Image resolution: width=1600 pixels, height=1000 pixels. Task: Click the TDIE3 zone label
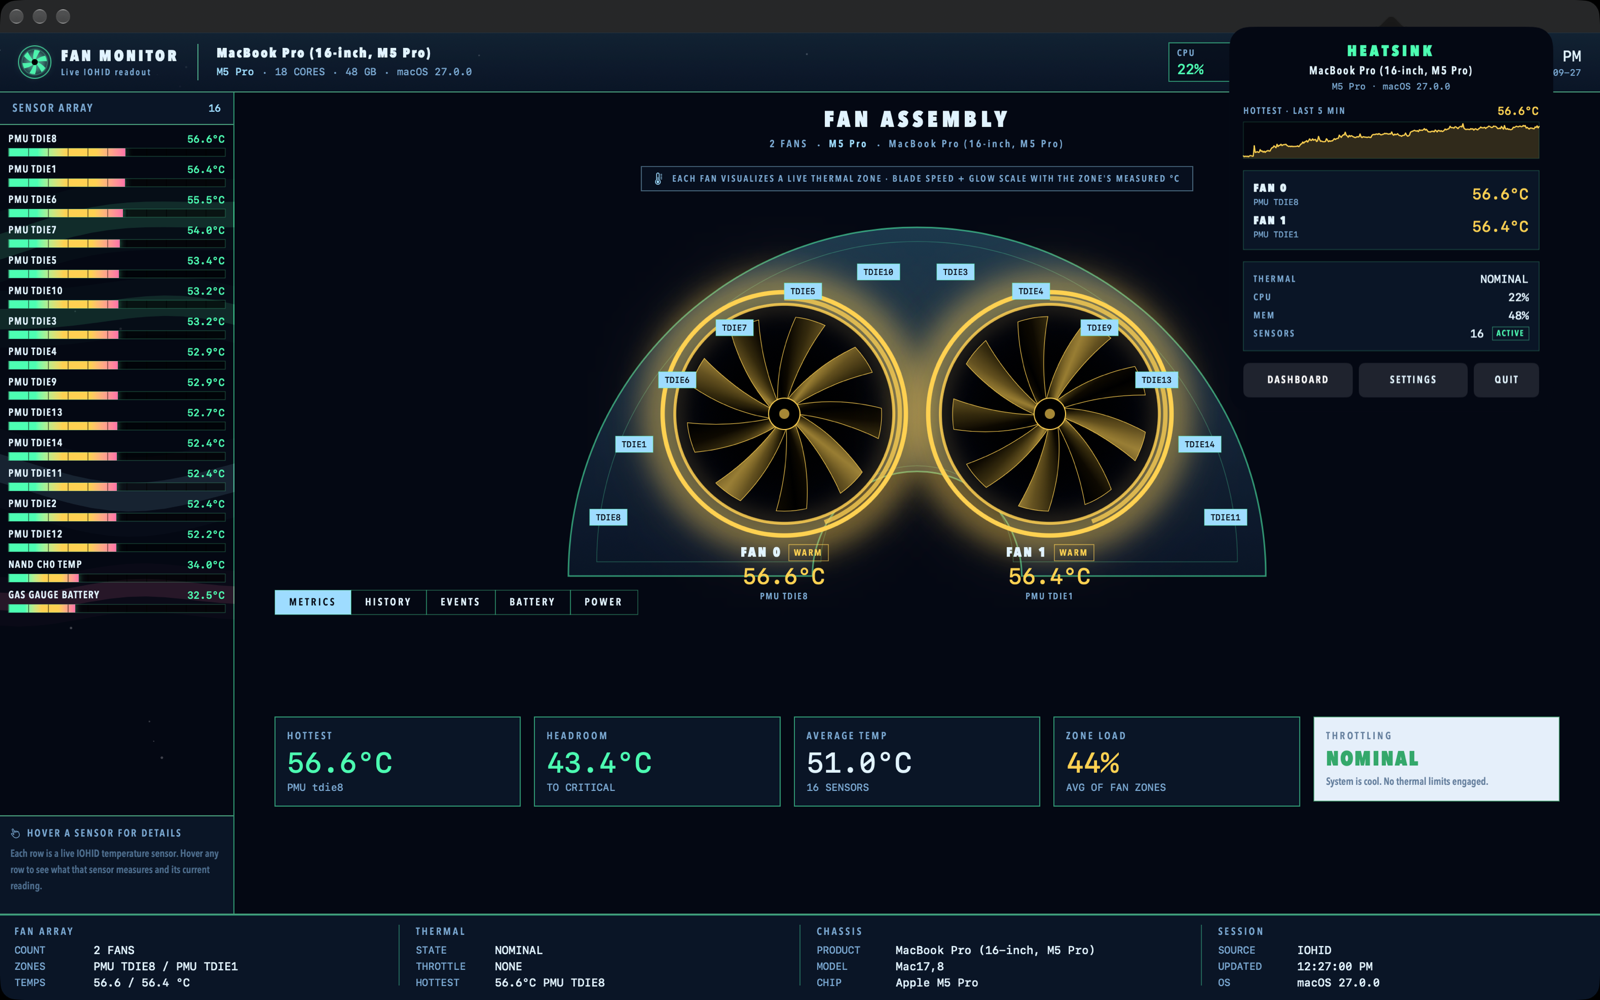(955, 272)
